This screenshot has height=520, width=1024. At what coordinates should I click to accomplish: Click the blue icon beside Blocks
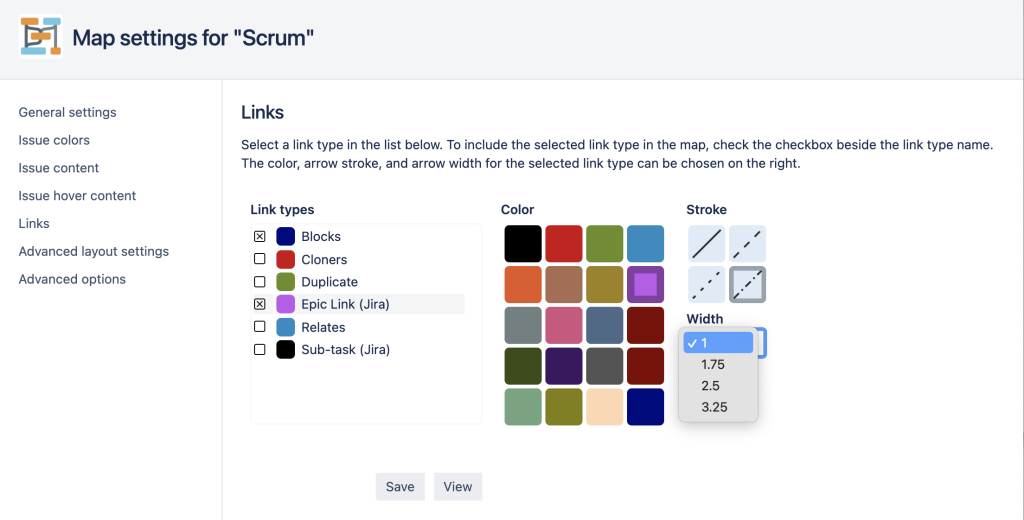[285, 236]
